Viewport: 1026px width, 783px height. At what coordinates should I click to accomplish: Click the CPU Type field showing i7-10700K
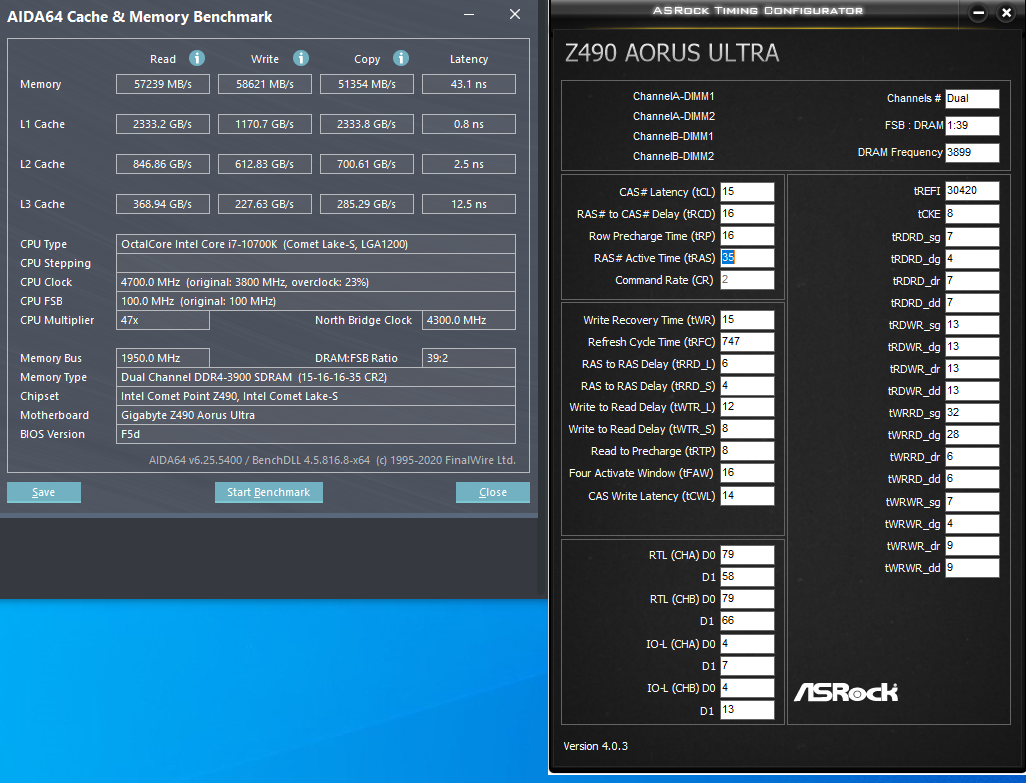pos(315,244)
